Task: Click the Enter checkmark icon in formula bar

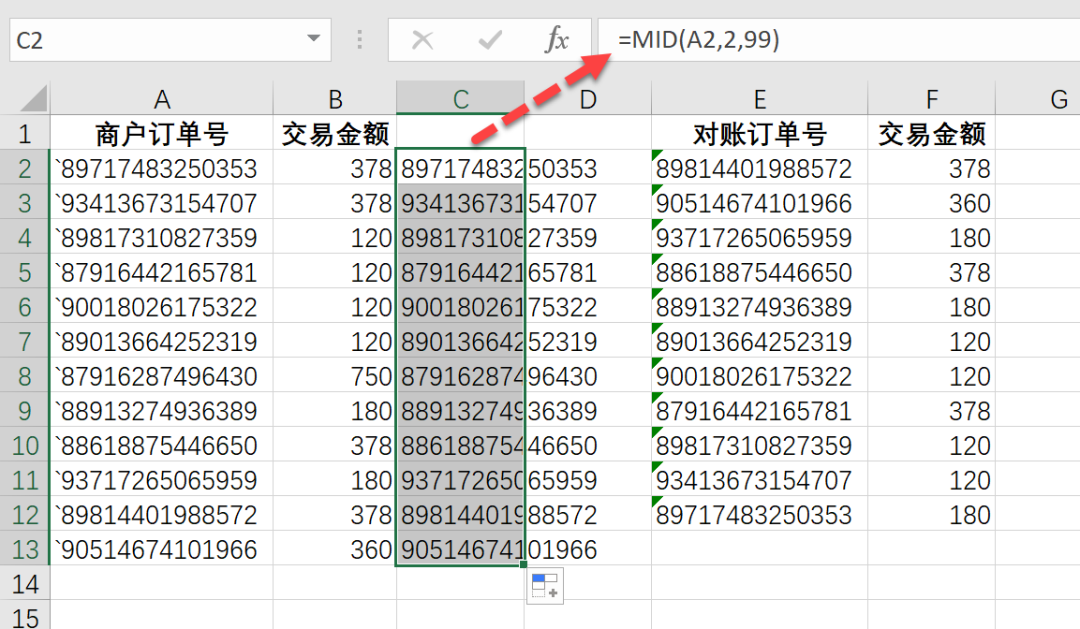Action: pyautogui.click(x=489, y=40)
